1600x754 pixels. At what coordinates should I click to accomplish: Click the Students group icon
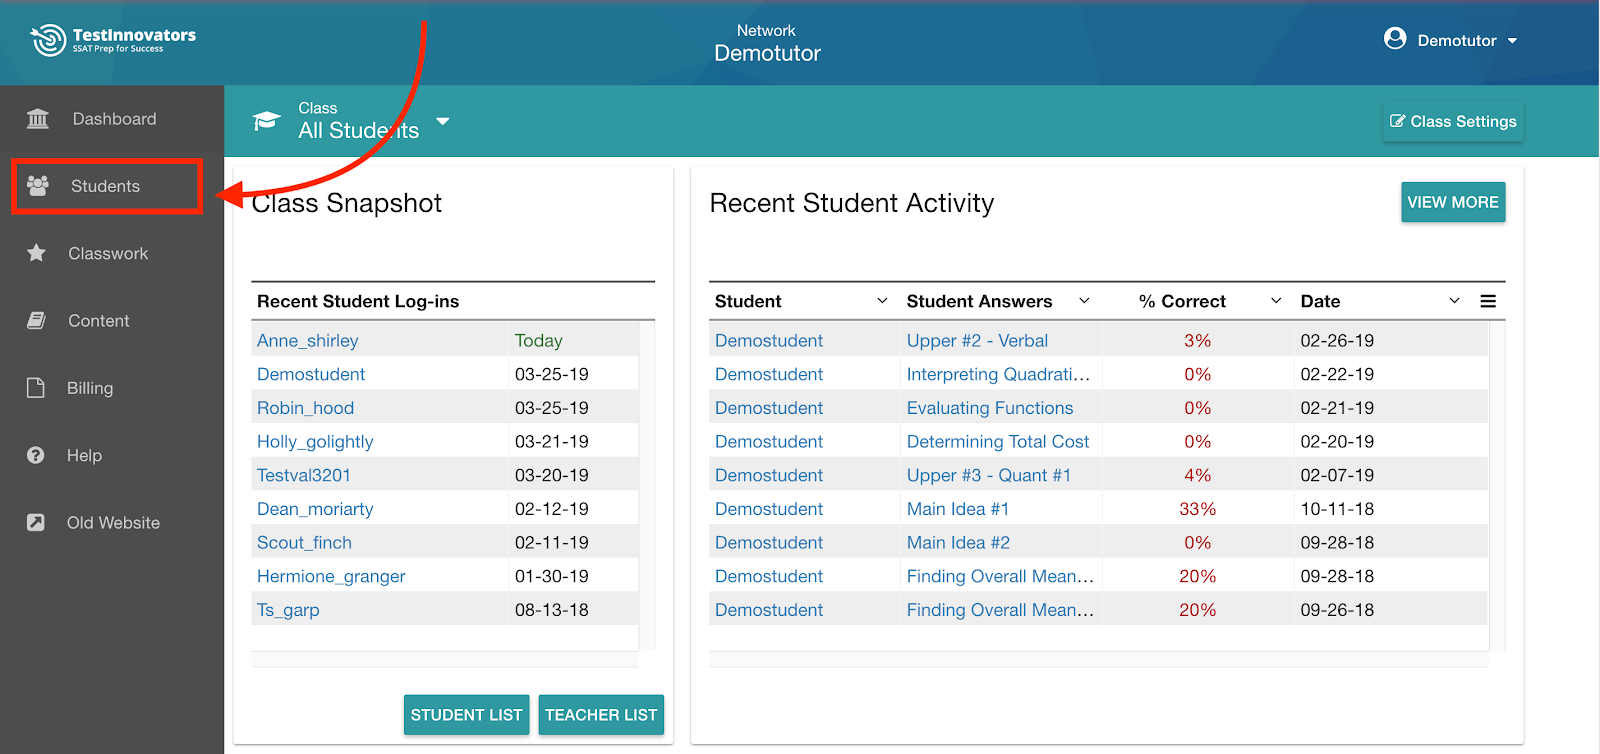38,185
